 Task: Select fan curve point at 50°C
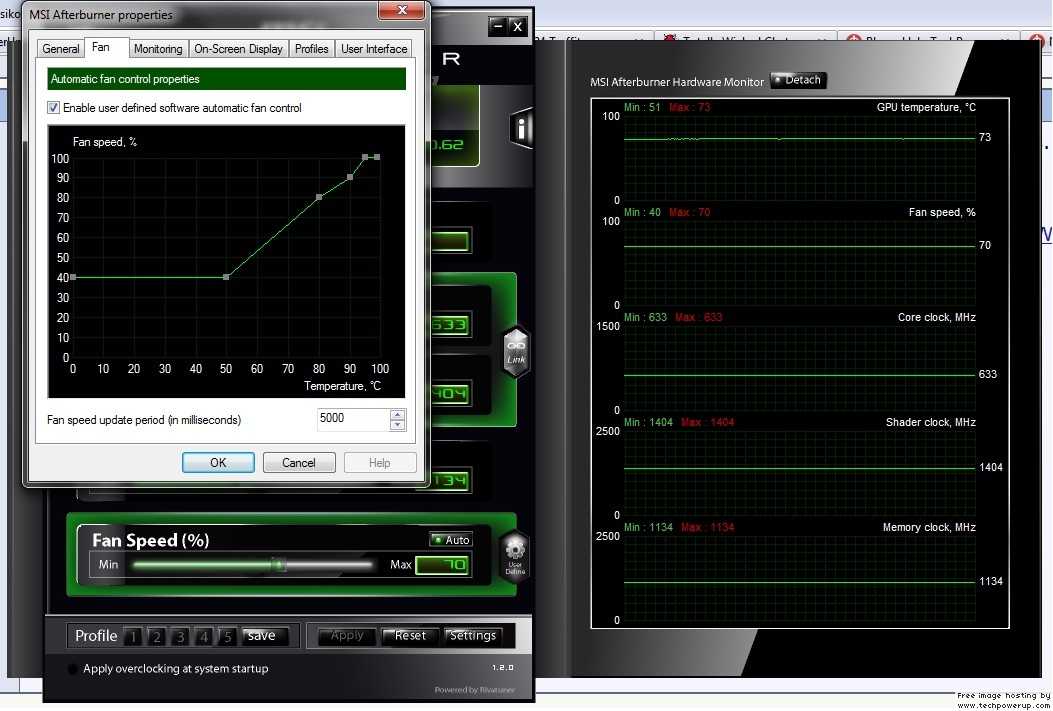tap(226, 277)
